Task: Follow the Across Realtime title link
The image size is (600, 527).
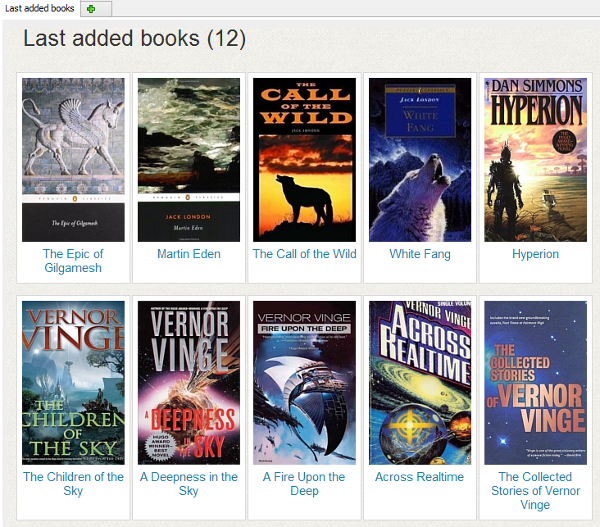Action: 419,477
